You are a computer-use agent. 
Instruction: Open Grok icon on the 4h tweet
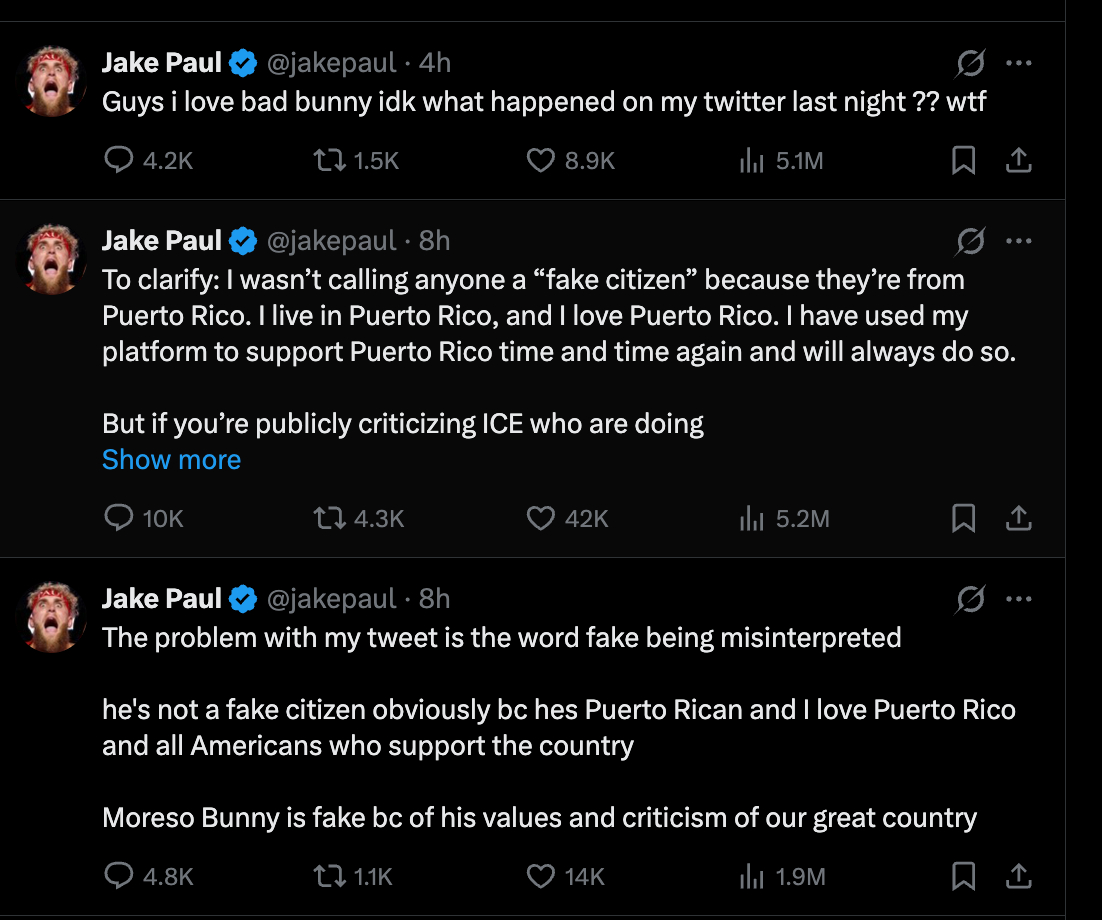coord(969,64)
